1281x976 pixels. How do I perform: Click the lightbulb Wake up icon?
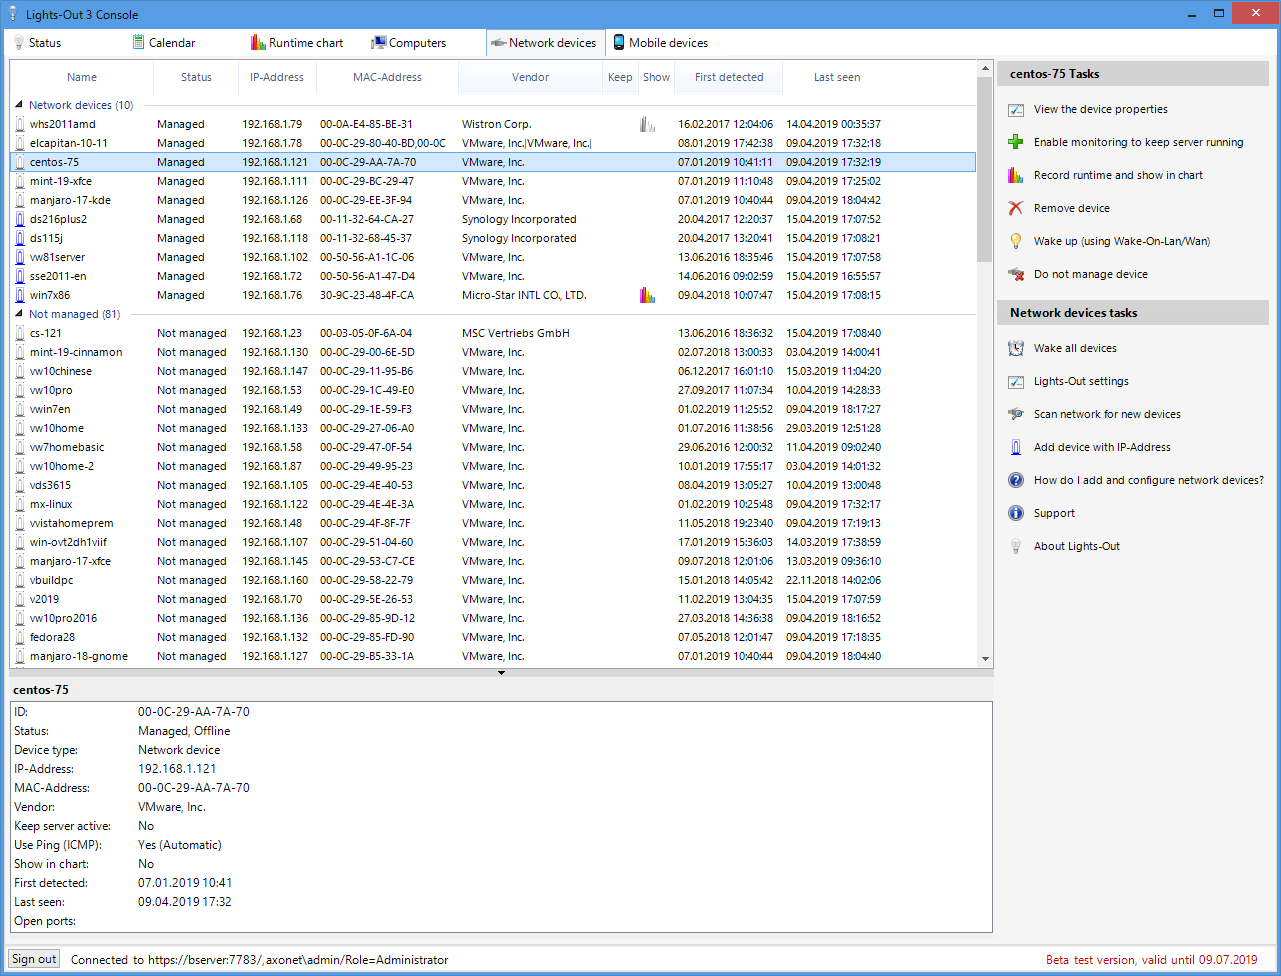(x=1016, y=241)
